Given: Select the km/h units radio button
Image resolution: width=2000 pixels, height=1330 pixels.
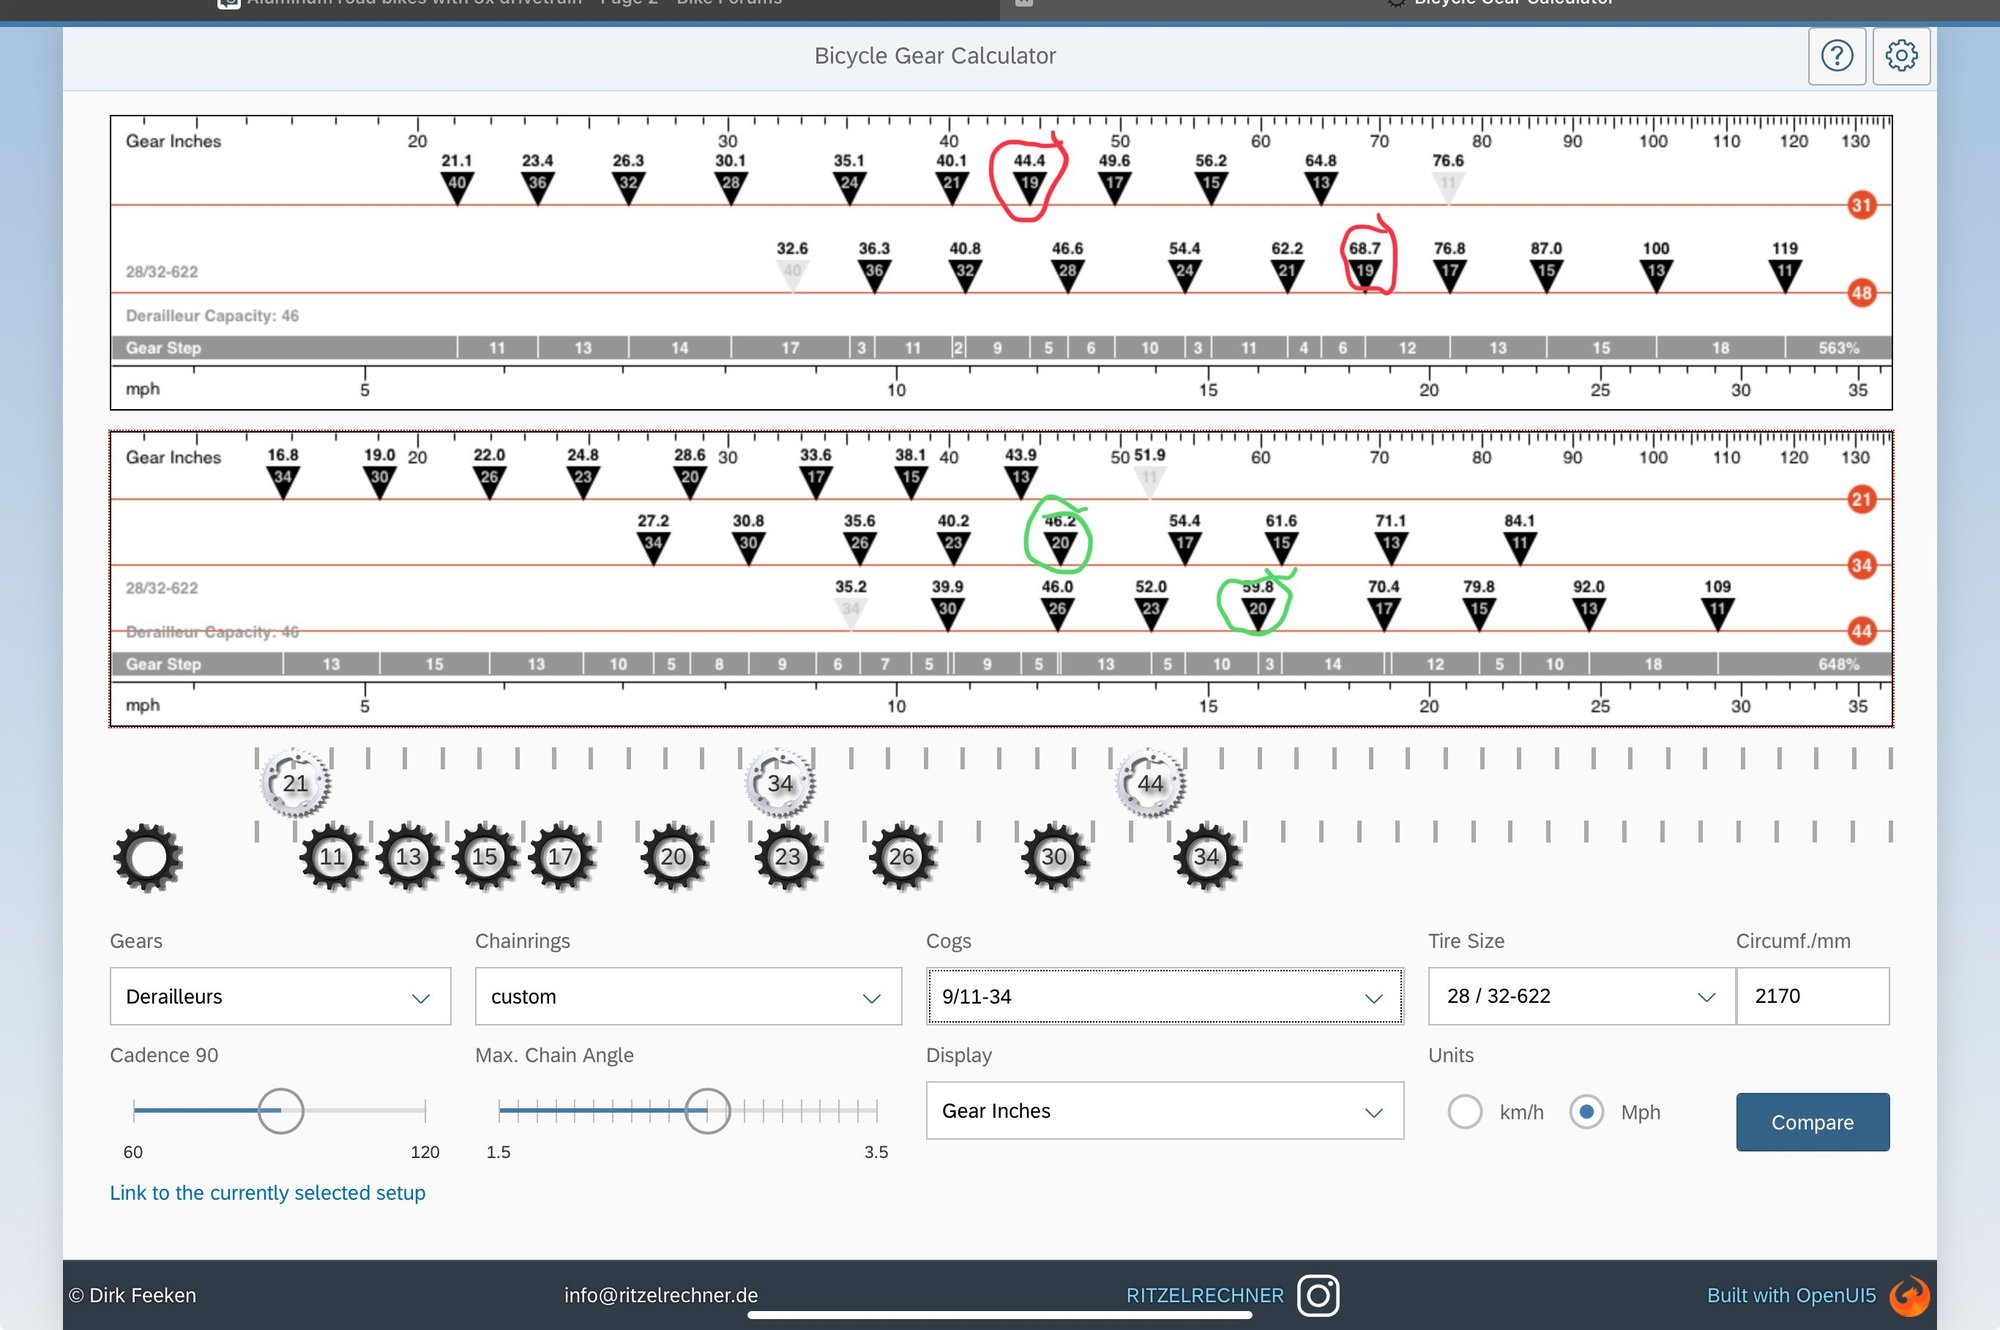Looking at the screenshot, I should (1465, 1112).
